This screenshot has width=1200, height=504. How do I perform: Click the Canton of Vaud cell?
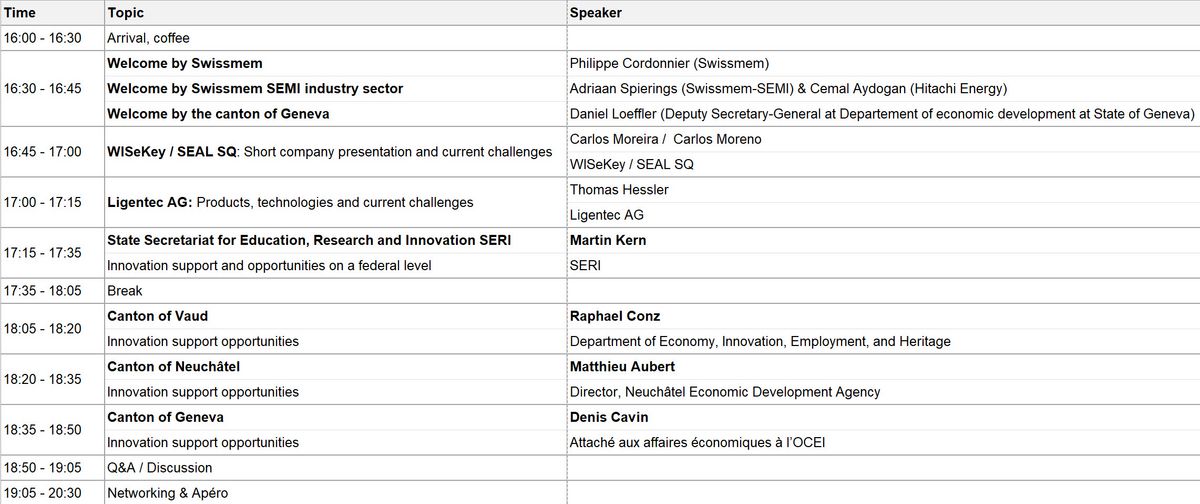157,316
